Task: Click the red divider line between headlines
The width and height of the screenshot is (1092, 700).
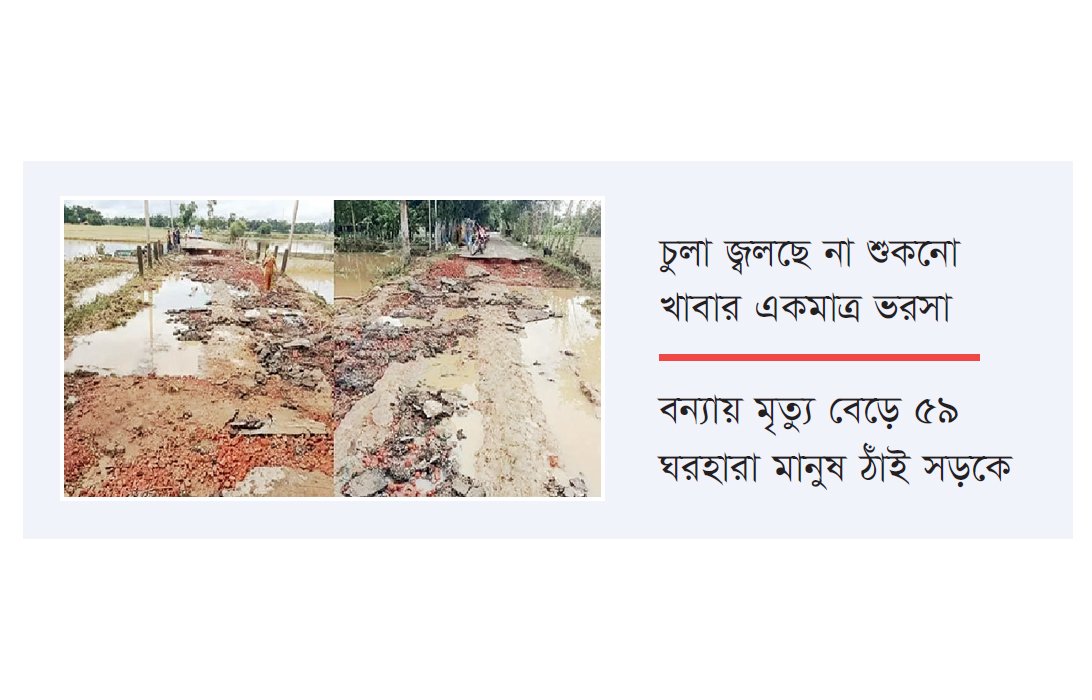Action: point(819,357)
